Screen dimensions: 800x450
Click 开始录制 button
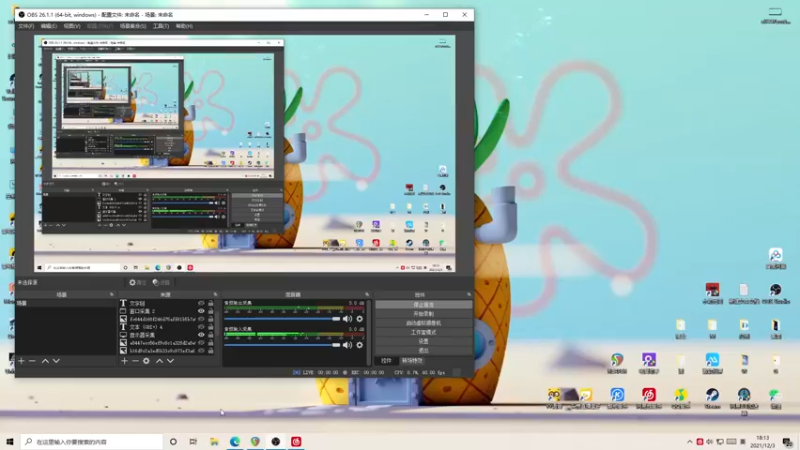coord(423,314)
